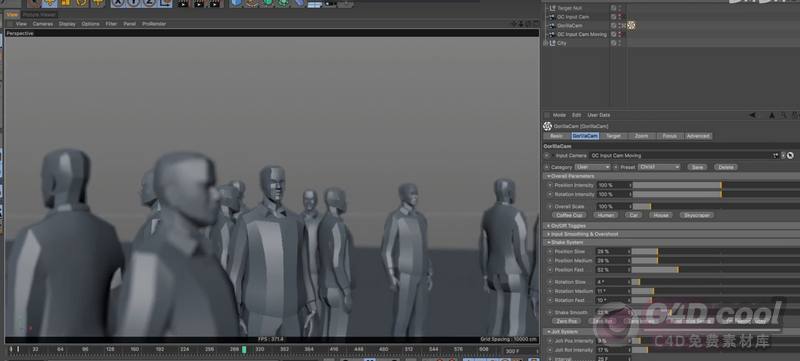The height and width of the screenshot is (361, 800).
Task: Click the up arrow in Attribute Manager
Action: [772, 116]
